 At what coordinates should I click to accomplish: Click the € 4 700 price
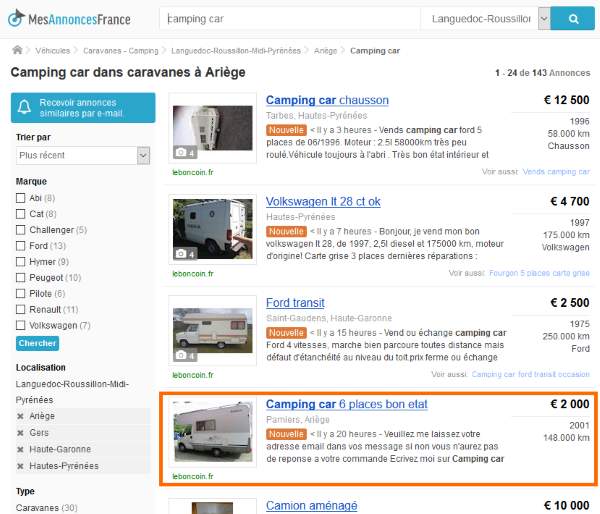pyautogui.click(x=569, y=201)
